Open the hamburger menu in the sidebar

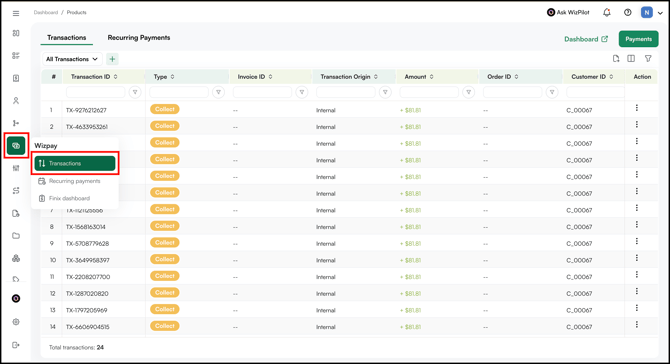coord(16,13)
